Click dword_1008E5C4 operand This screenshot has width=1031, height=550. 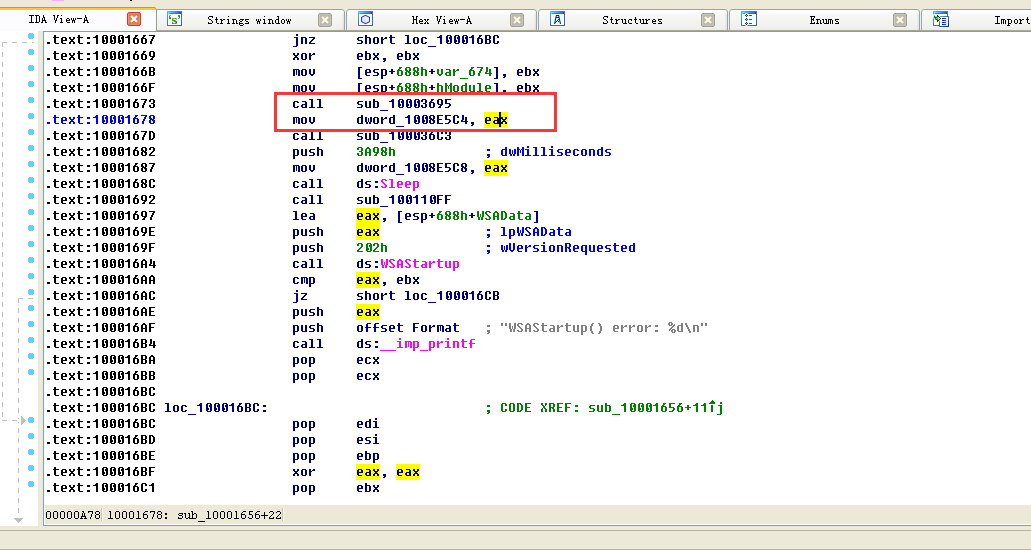412,120
